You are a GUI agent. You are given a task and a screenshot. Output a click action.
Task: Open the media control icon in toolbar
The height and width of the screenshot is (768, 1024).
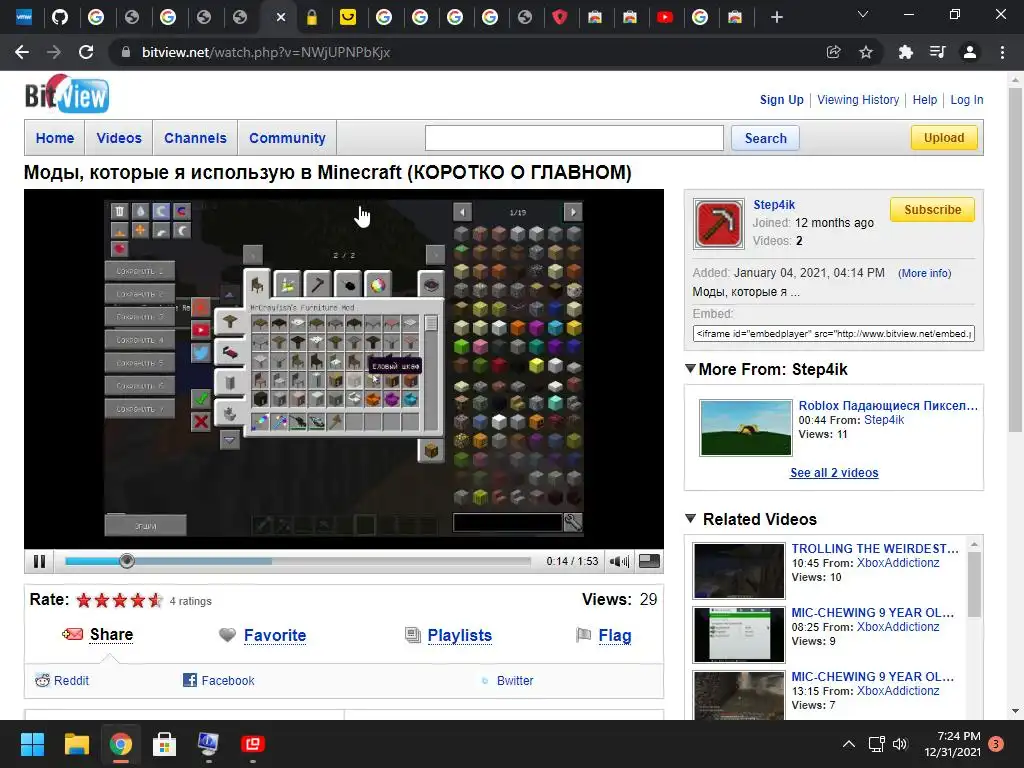click(x=937, y=52)
